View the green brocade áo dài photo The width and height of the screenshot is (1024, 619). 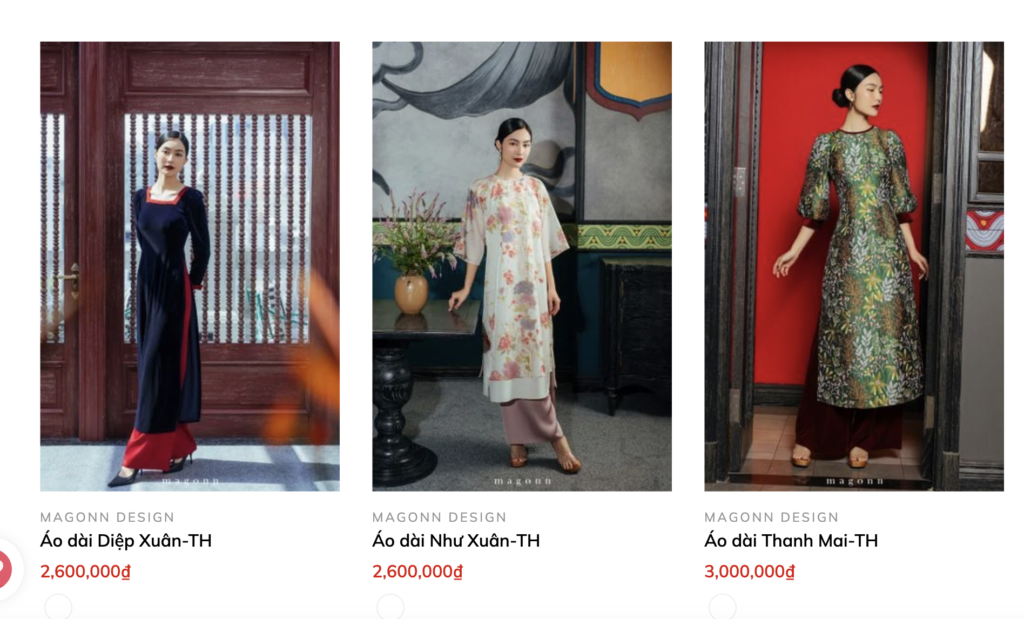(854, 266)
